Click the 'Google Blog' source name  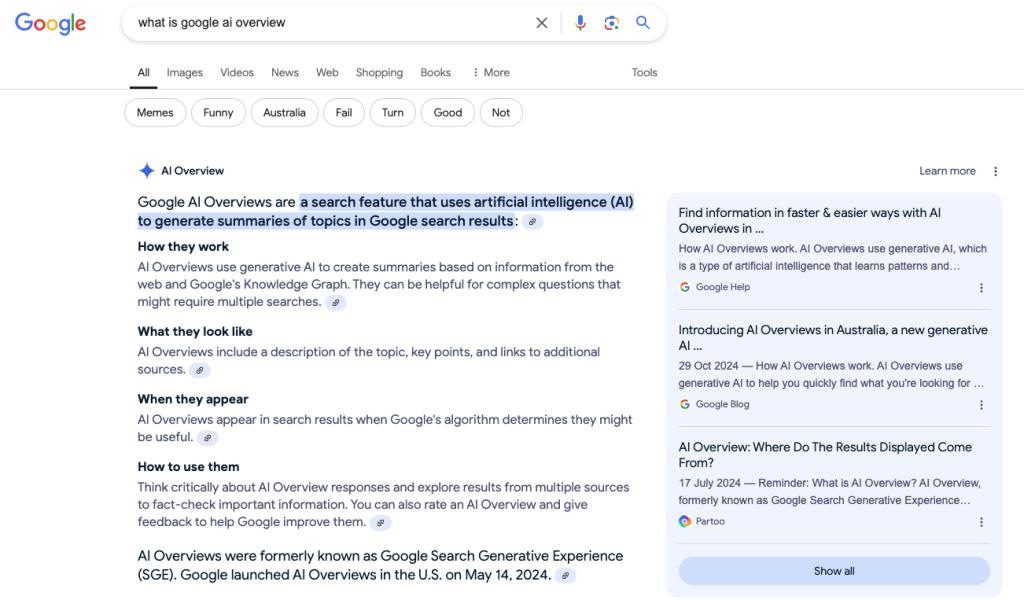point(722,404)
